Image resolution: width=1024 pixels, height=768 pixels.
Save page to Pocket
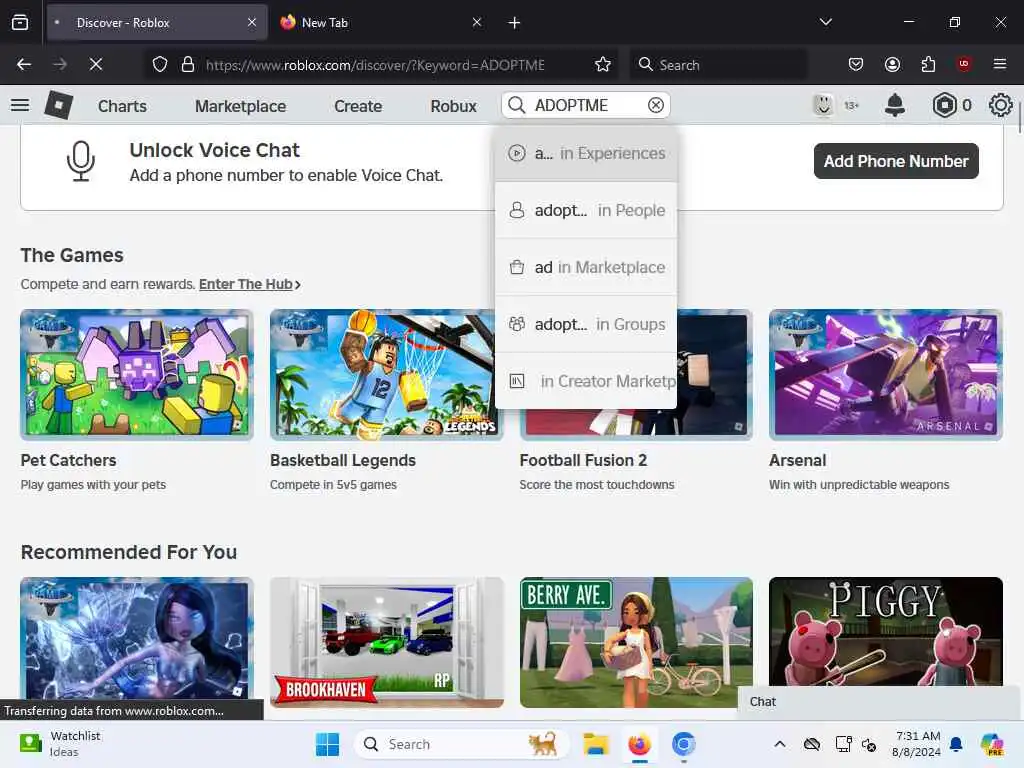click(856, 64)
